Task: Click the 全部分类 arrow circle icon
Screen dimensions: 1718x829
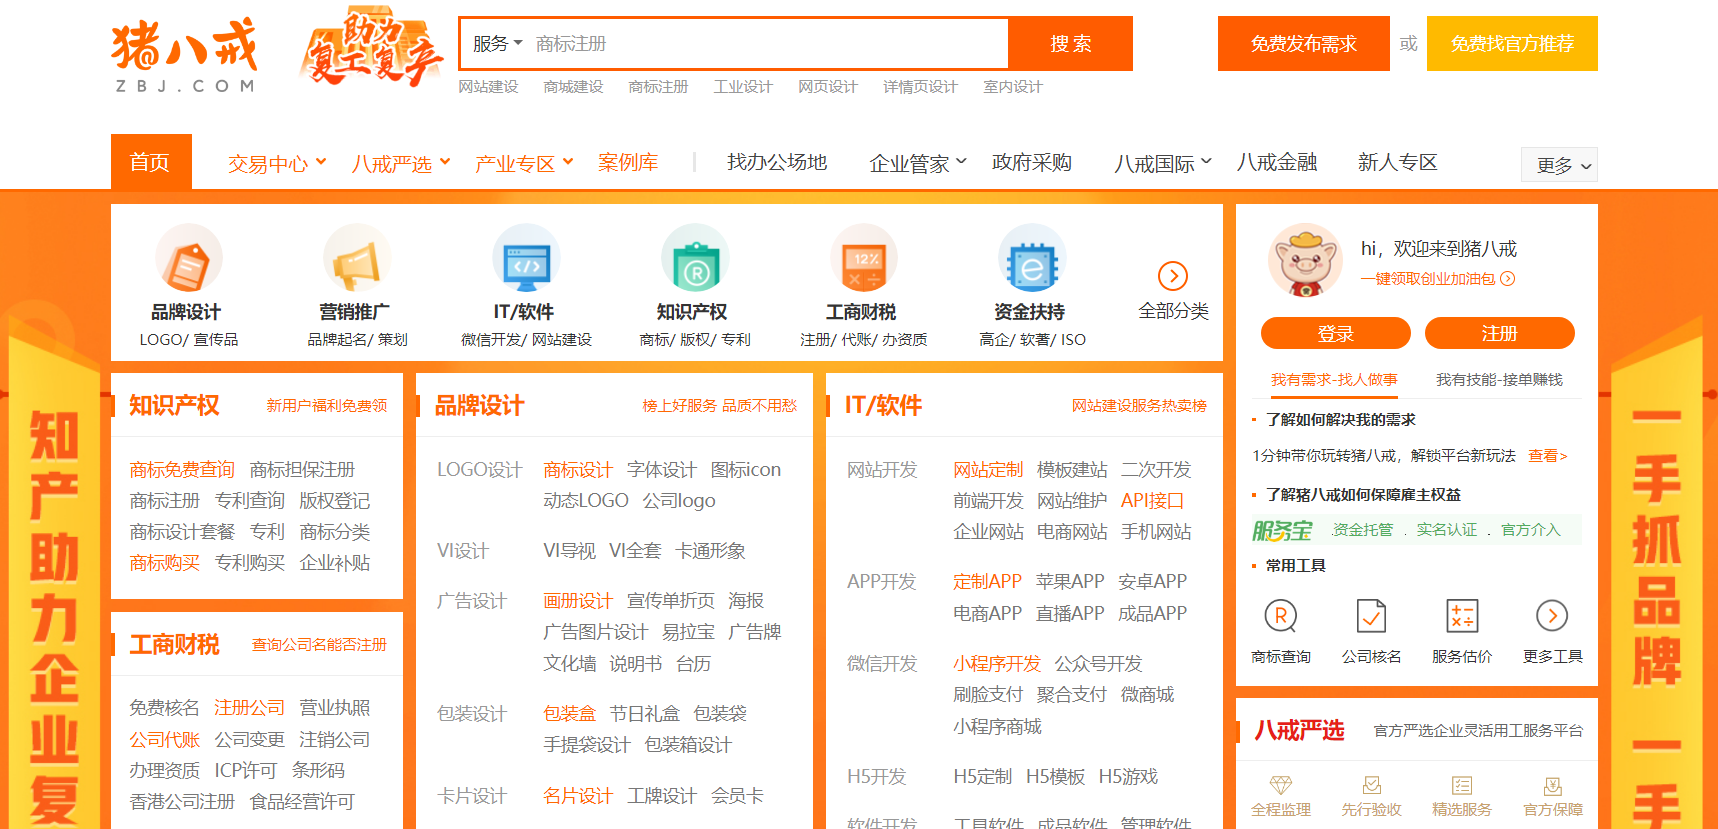Action: point(1173,275)
